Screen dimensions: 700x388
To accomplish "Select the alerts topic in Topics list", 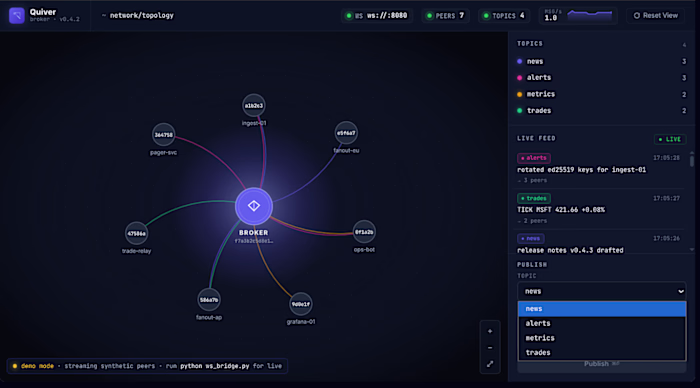I will point(601,78).
